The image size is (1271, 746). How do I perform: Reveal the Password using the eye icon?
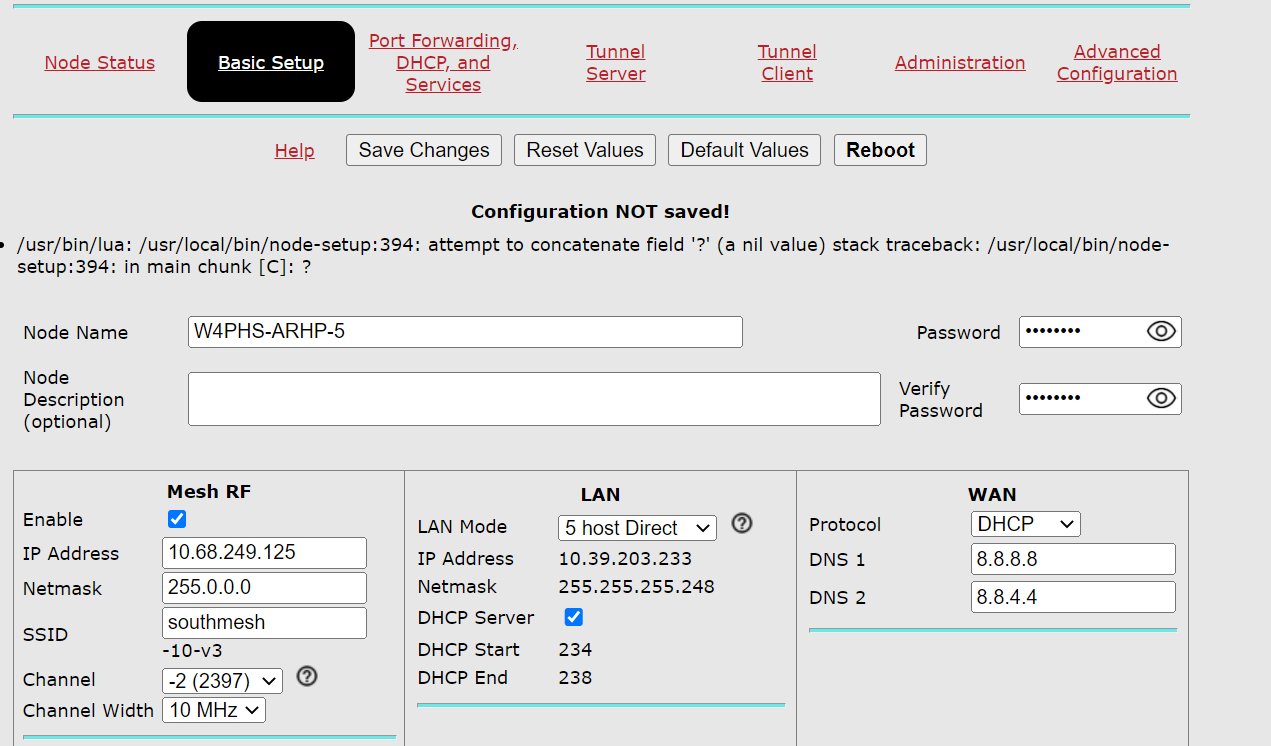1160,331
